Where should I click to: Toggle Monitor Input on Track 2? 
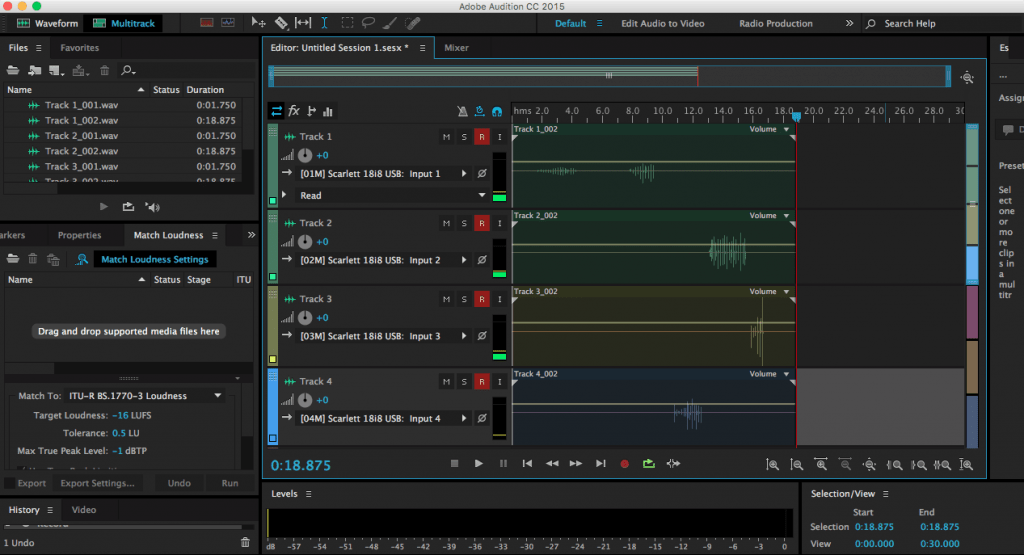coord(500,223)
